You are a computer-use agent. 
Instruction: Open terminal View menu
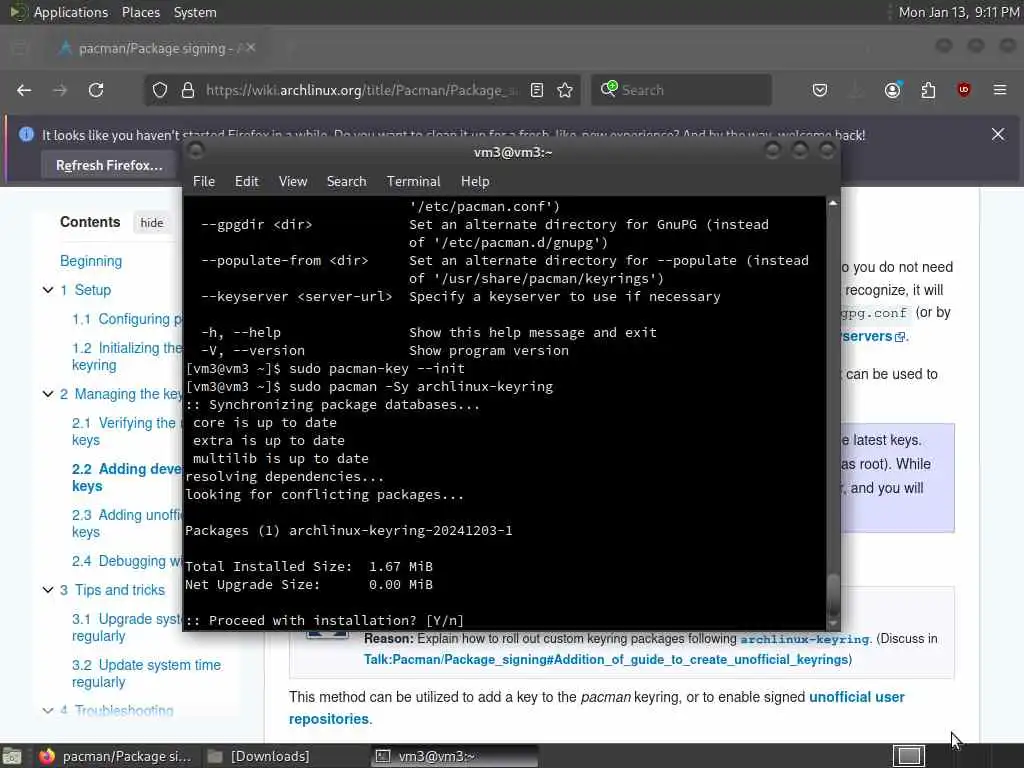pos(293,182)
